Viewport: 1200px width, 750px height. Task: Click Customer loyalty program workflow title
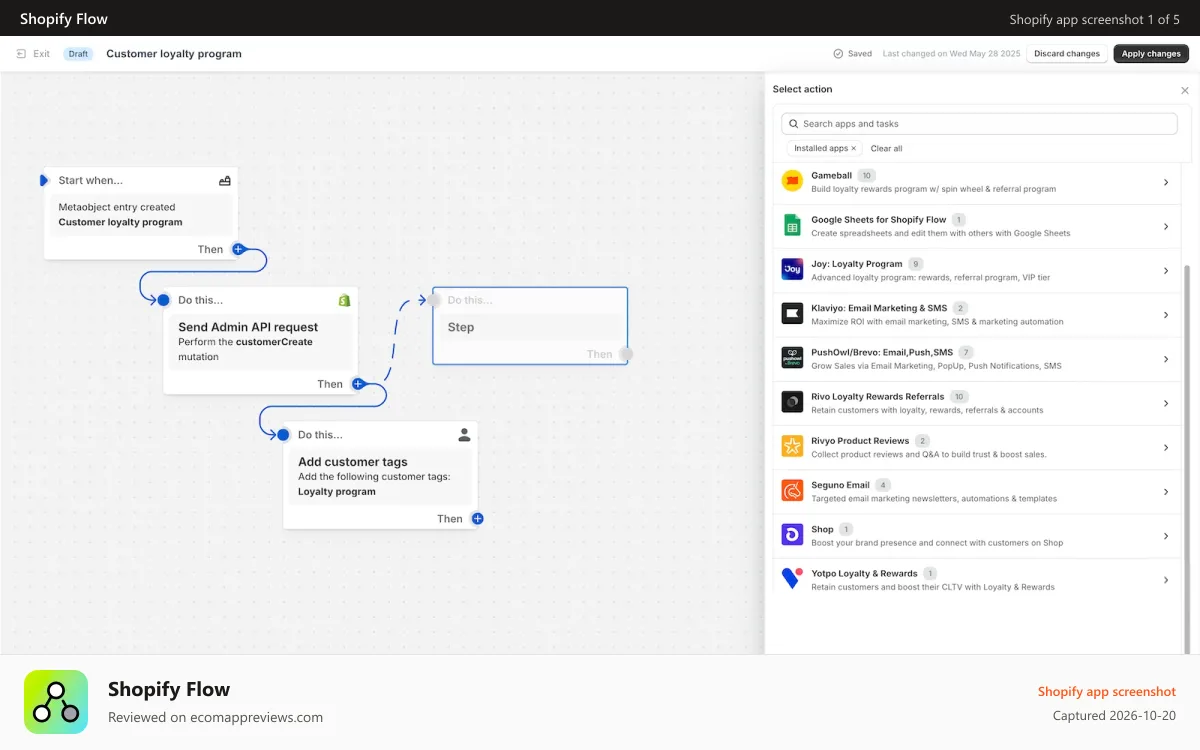click(174, 54)
